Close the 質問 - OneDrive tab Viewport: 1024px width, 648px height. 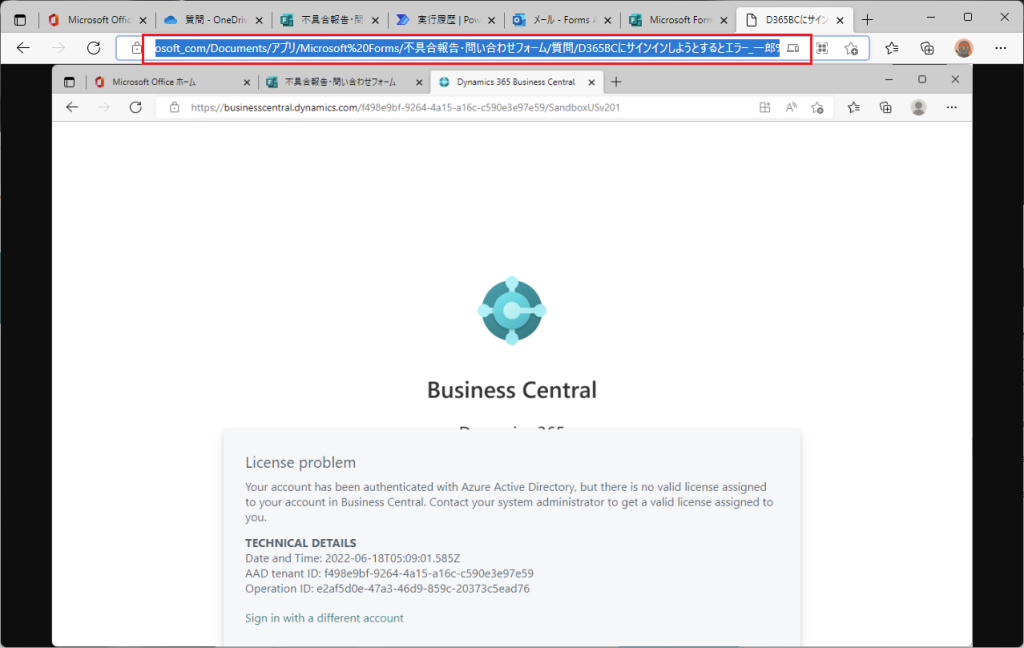pos(259,20)
